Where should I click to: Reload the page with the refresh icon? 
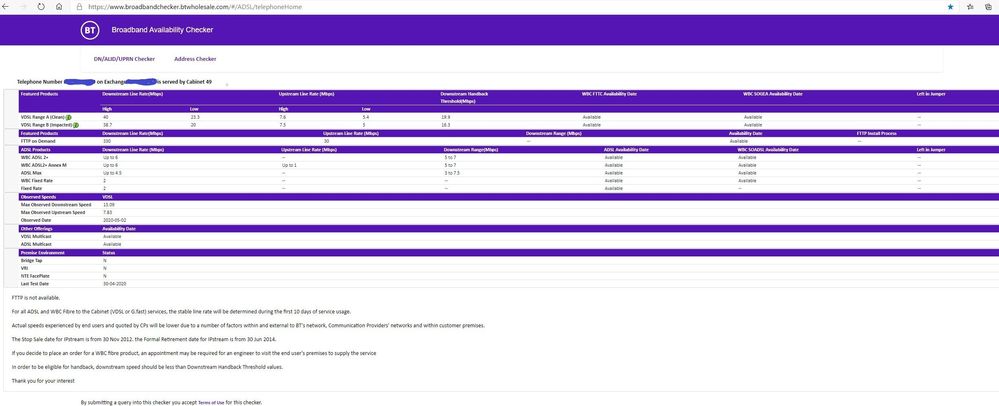tap(41, 6)
